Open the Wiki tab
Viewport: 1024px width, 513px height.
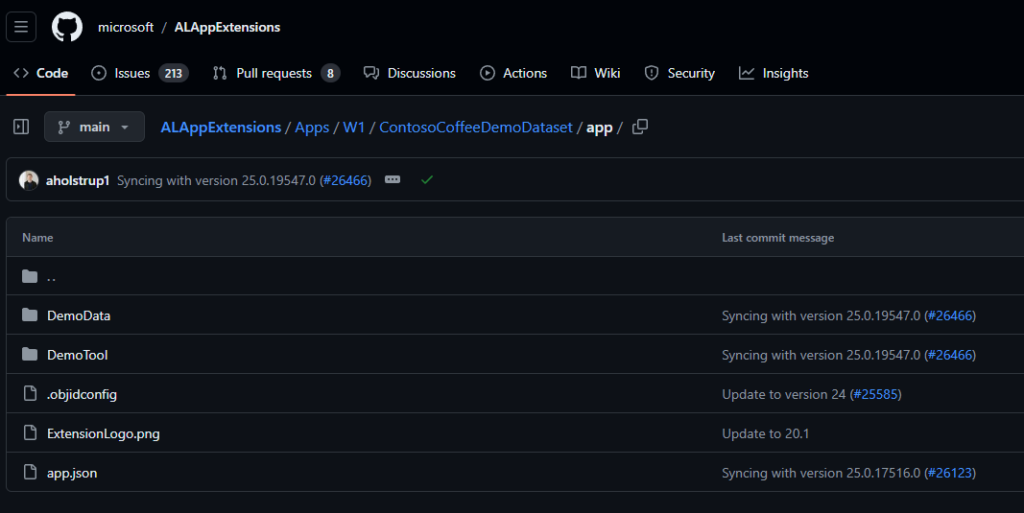(x=596, y=73)
